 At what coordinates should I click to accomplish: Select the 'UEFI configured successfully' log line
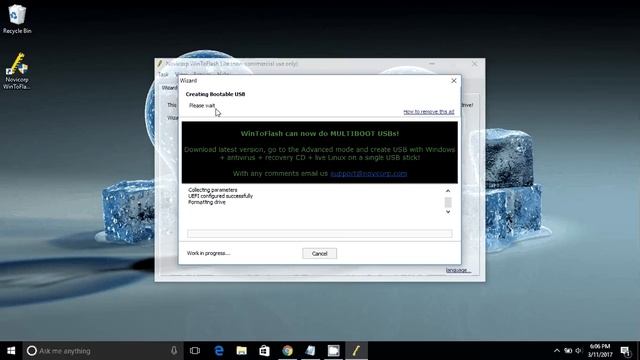coord(220,196)
